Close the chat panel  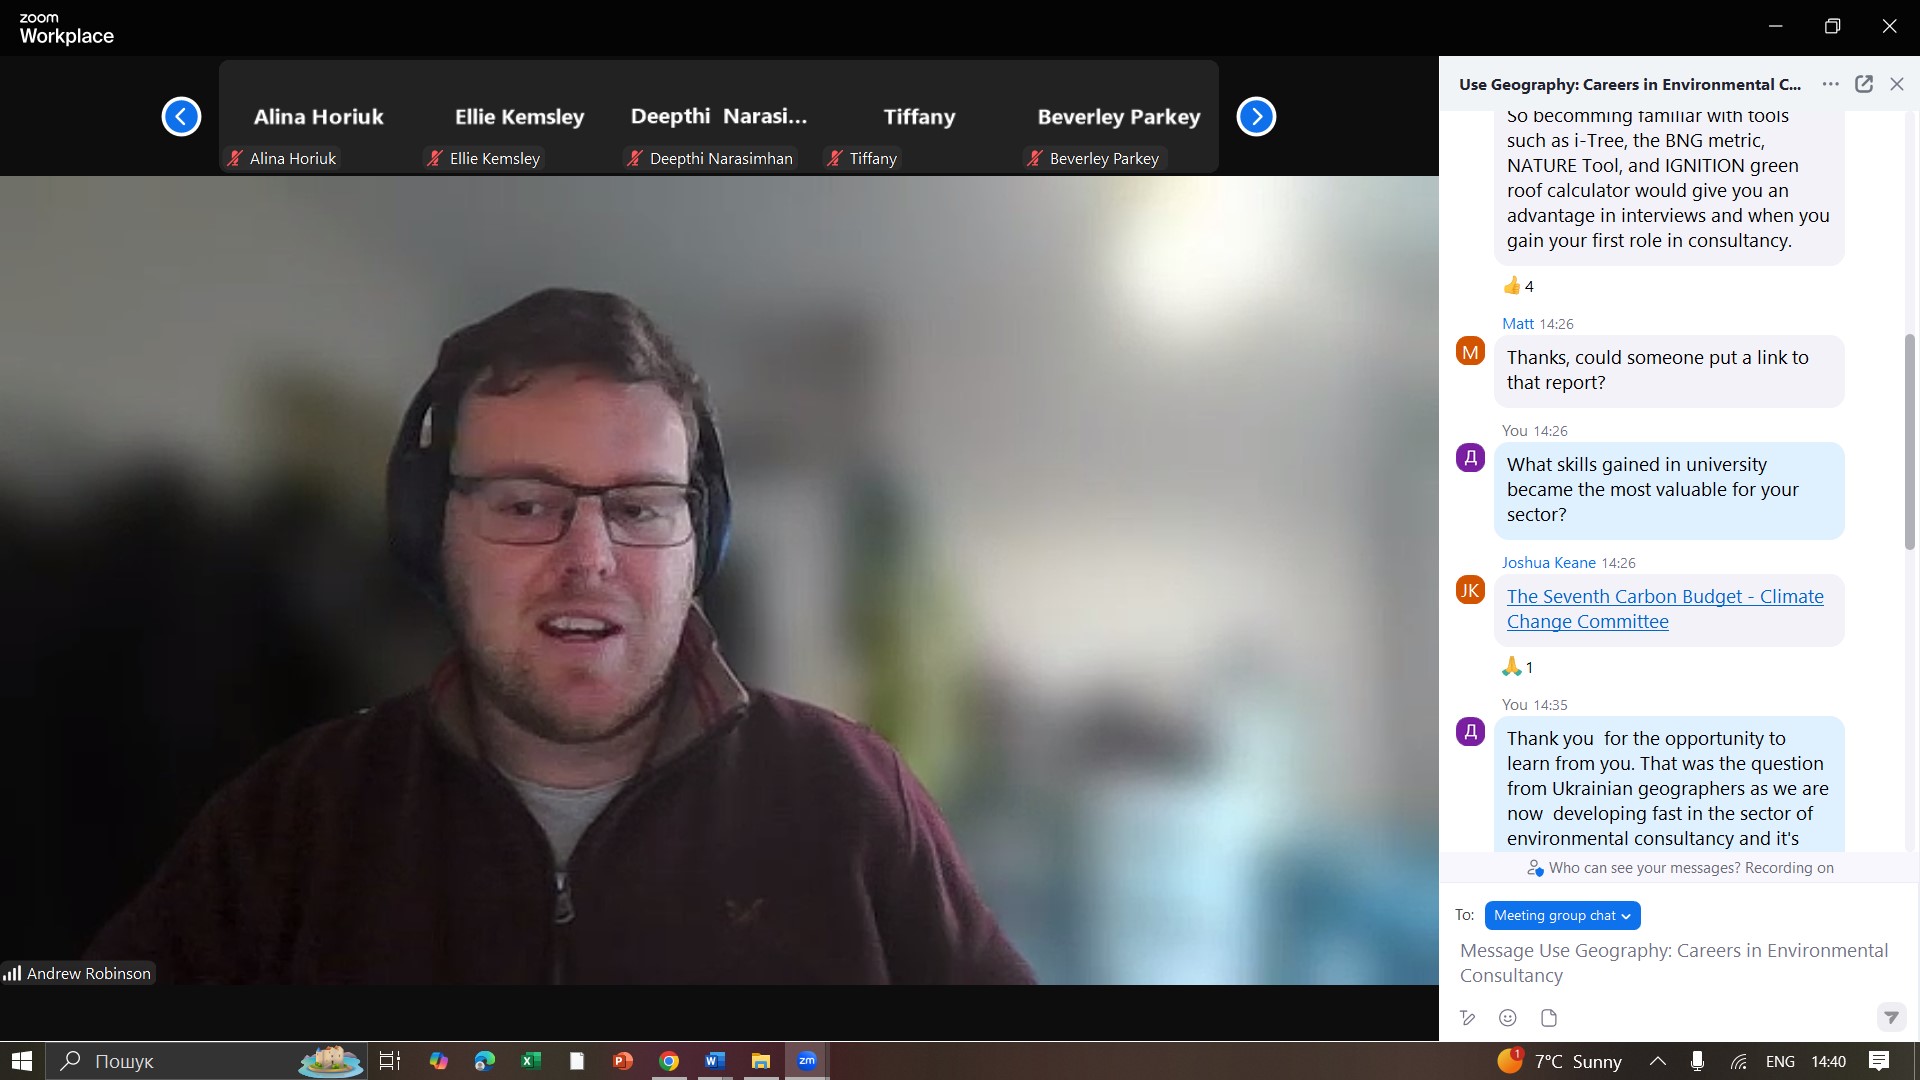(1896, 84)
